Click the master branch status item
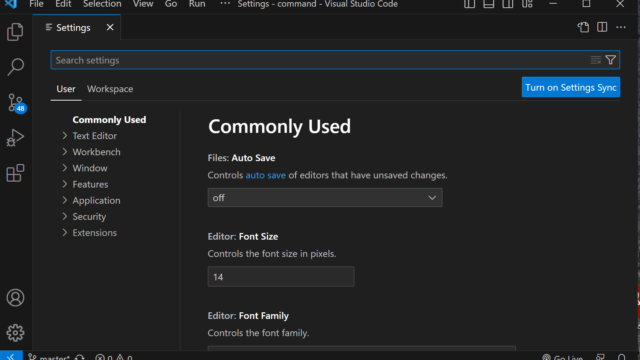The width and height of the screenshot is (640, 360). tap(49, 357)
